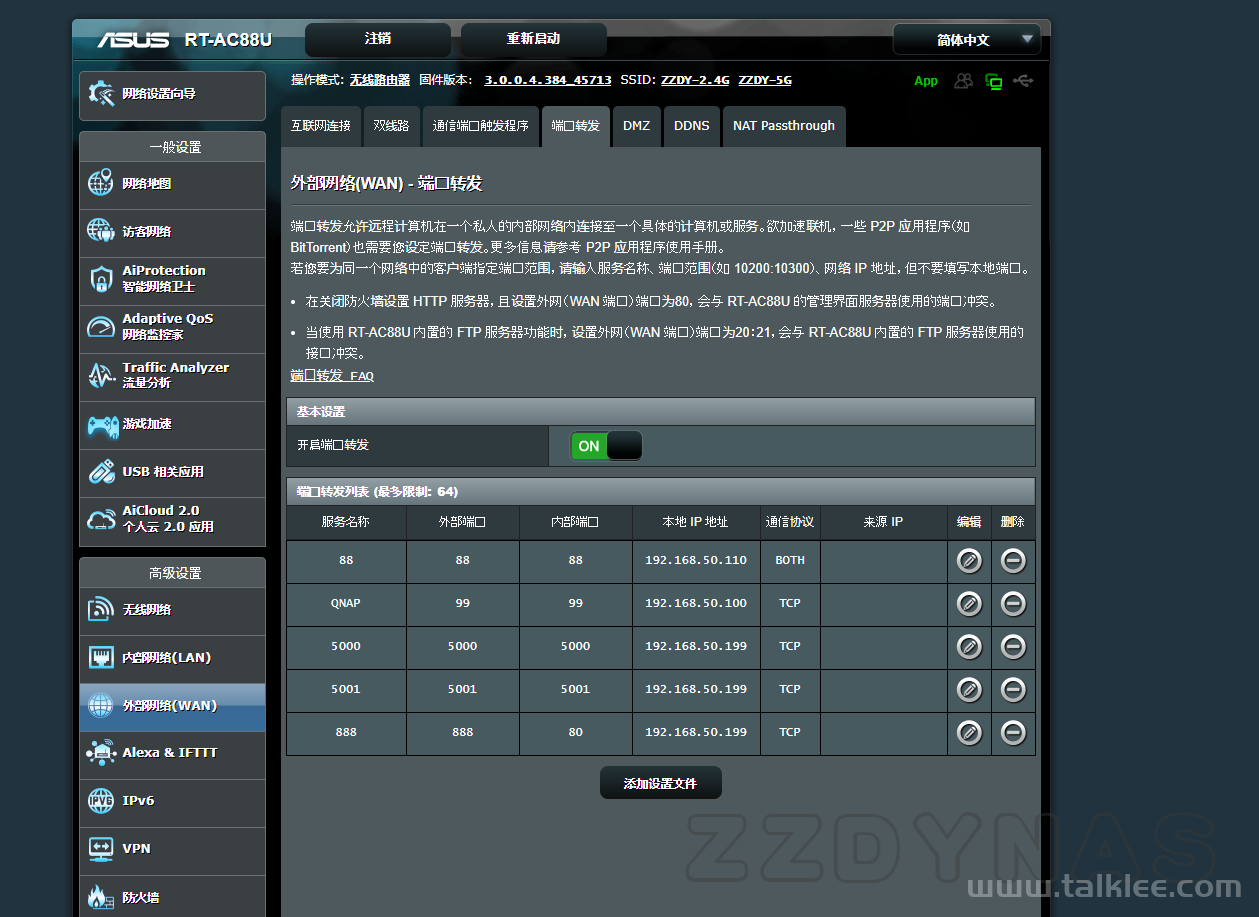This screenshot has width=1259, height=917.
Task: Open the 网络设置向导 setup wizard icon
Action: click(101, 94)
